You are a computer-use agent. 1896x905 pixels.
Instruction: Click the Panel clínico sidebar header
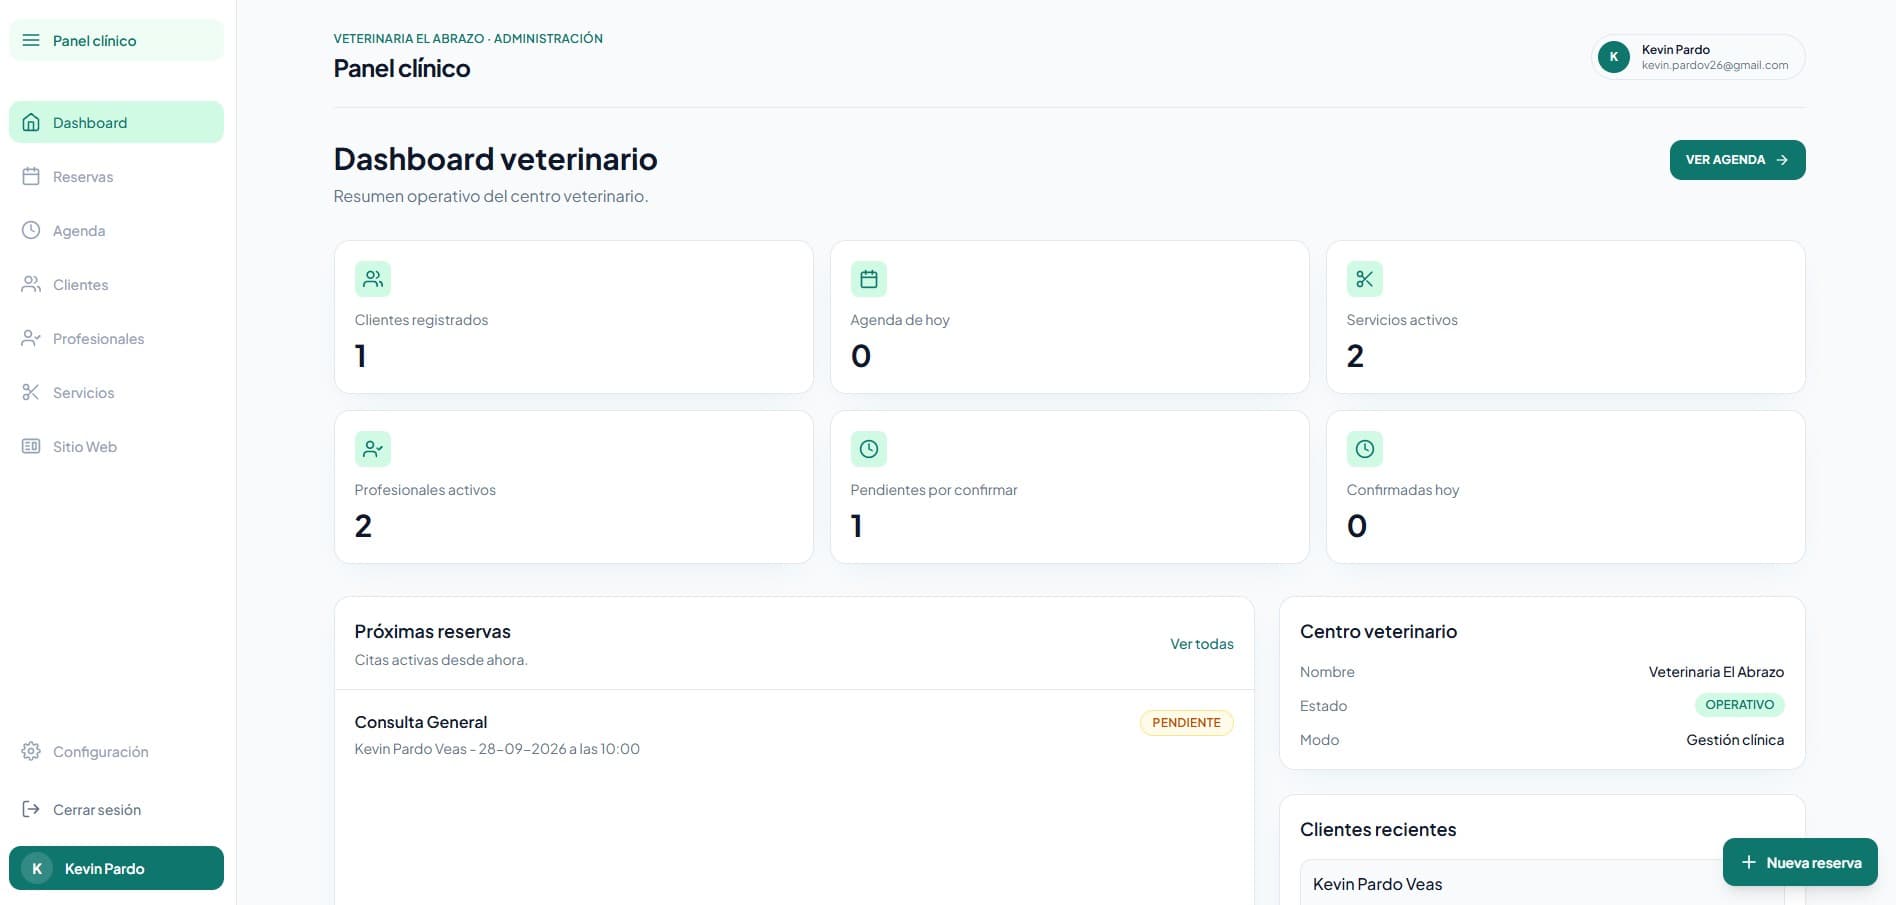[x=116, y=40]
